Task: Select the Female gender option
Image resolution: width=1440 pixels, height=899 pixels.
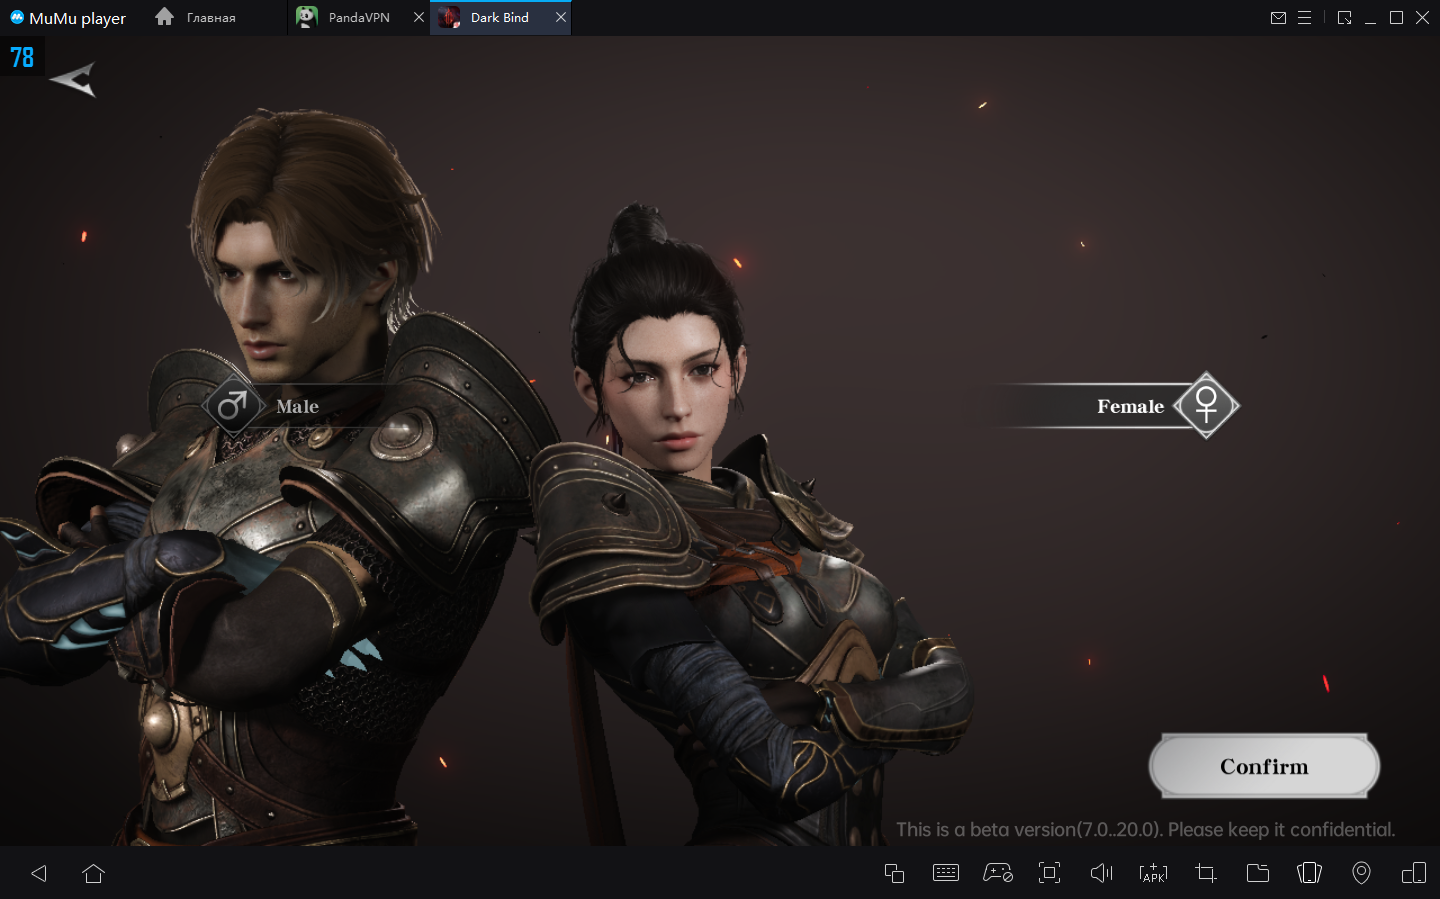Action: (1150, 406)
